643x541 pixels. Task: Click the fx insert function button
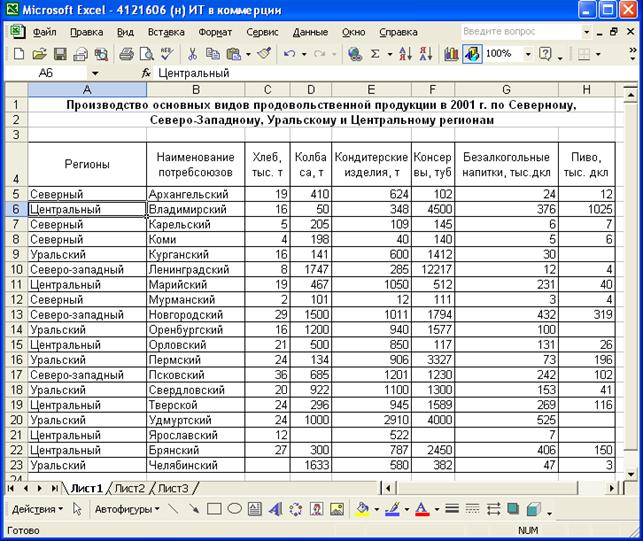tap(146, 73)
